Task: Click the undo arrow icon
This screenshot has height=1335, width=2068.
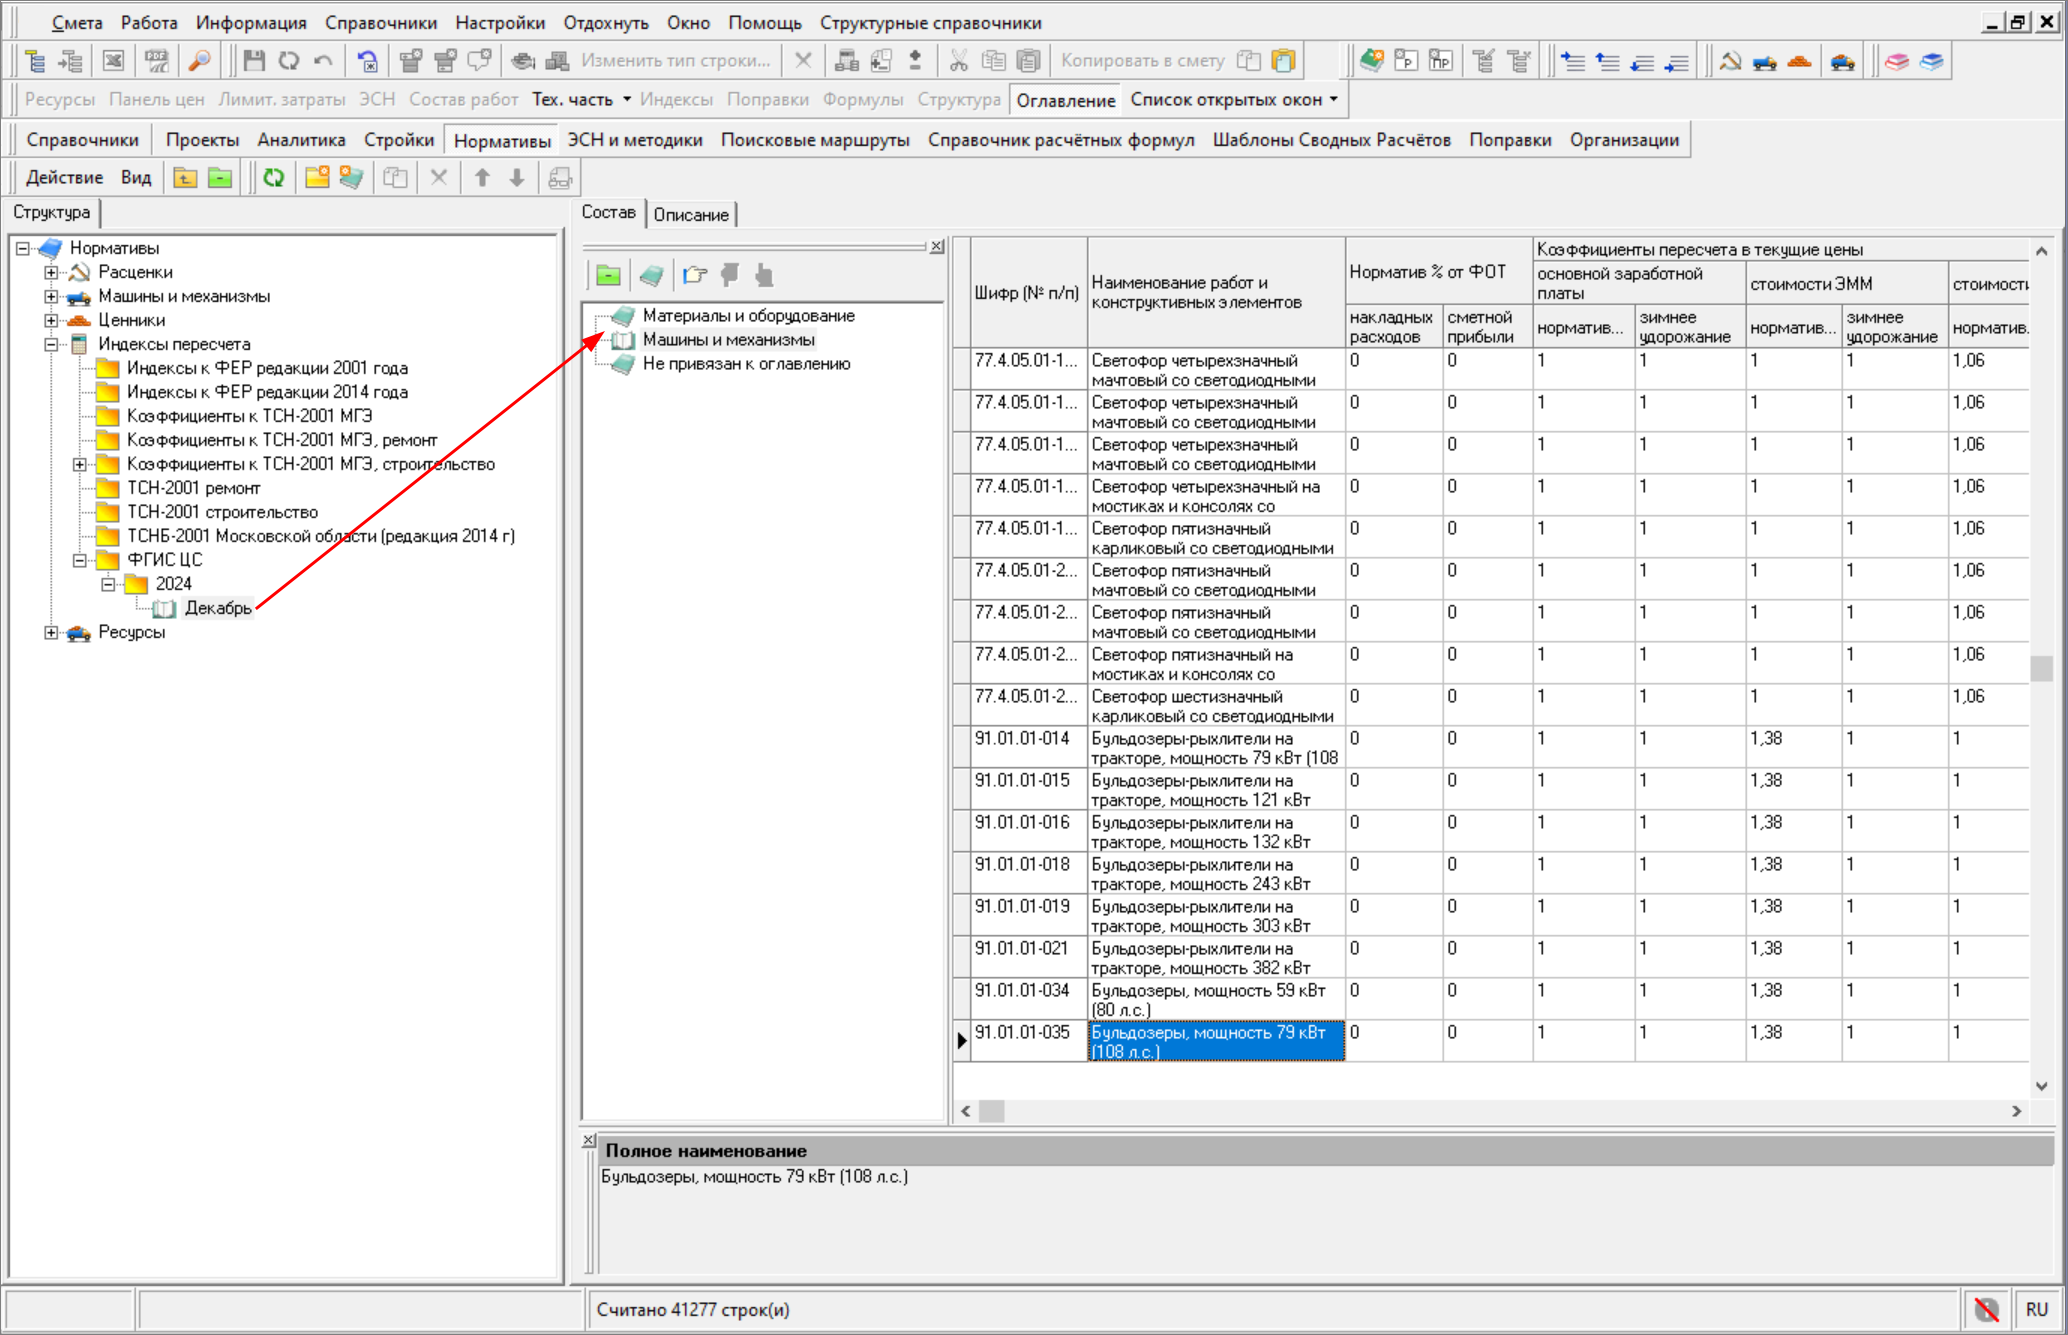Action: [323, 61]
